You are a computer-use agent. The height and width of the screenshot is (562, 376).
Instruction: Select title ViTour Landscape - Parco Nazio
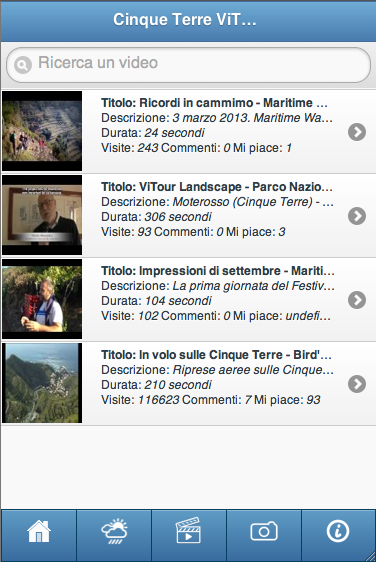point(217,187)
